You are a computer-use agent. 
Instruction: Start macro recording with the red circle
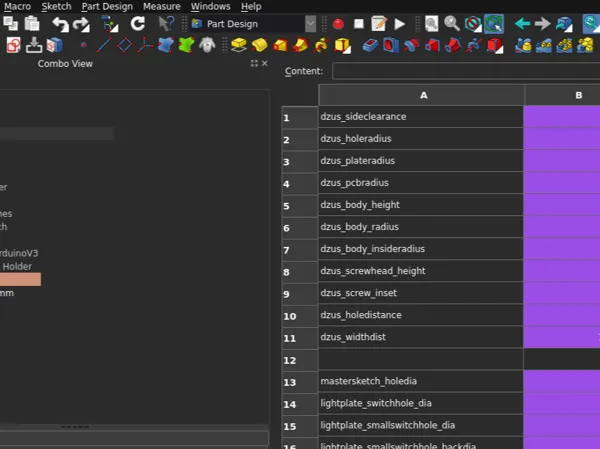(338, 24)
